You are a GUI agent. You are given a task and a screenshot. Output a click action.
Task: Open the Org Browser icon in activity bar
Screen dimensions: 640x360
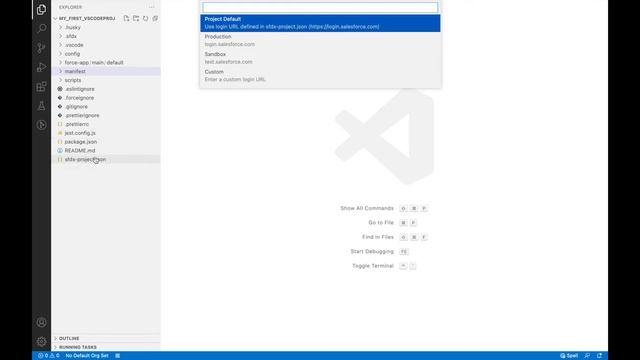(41, 125)
